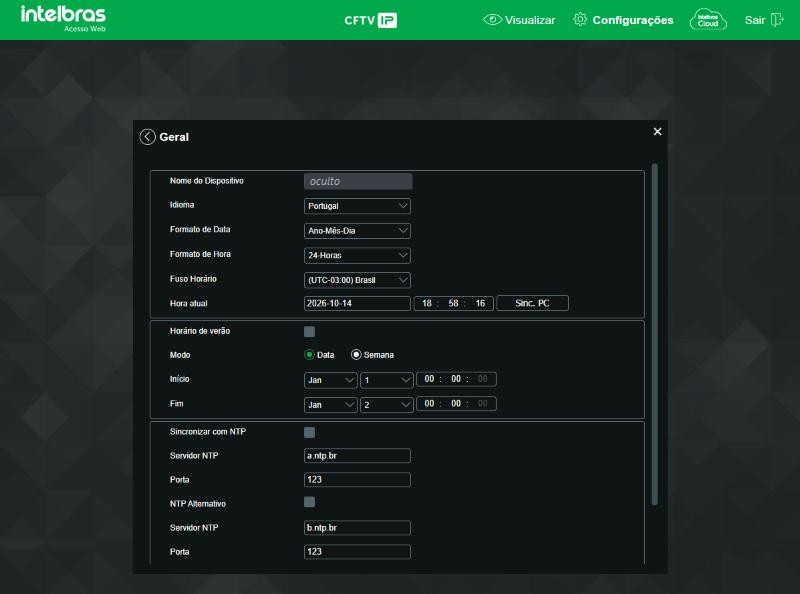The height and width of the screenshot is (594, 800).
Task: Open the Idioma dropdown
Action: point(357,206)
